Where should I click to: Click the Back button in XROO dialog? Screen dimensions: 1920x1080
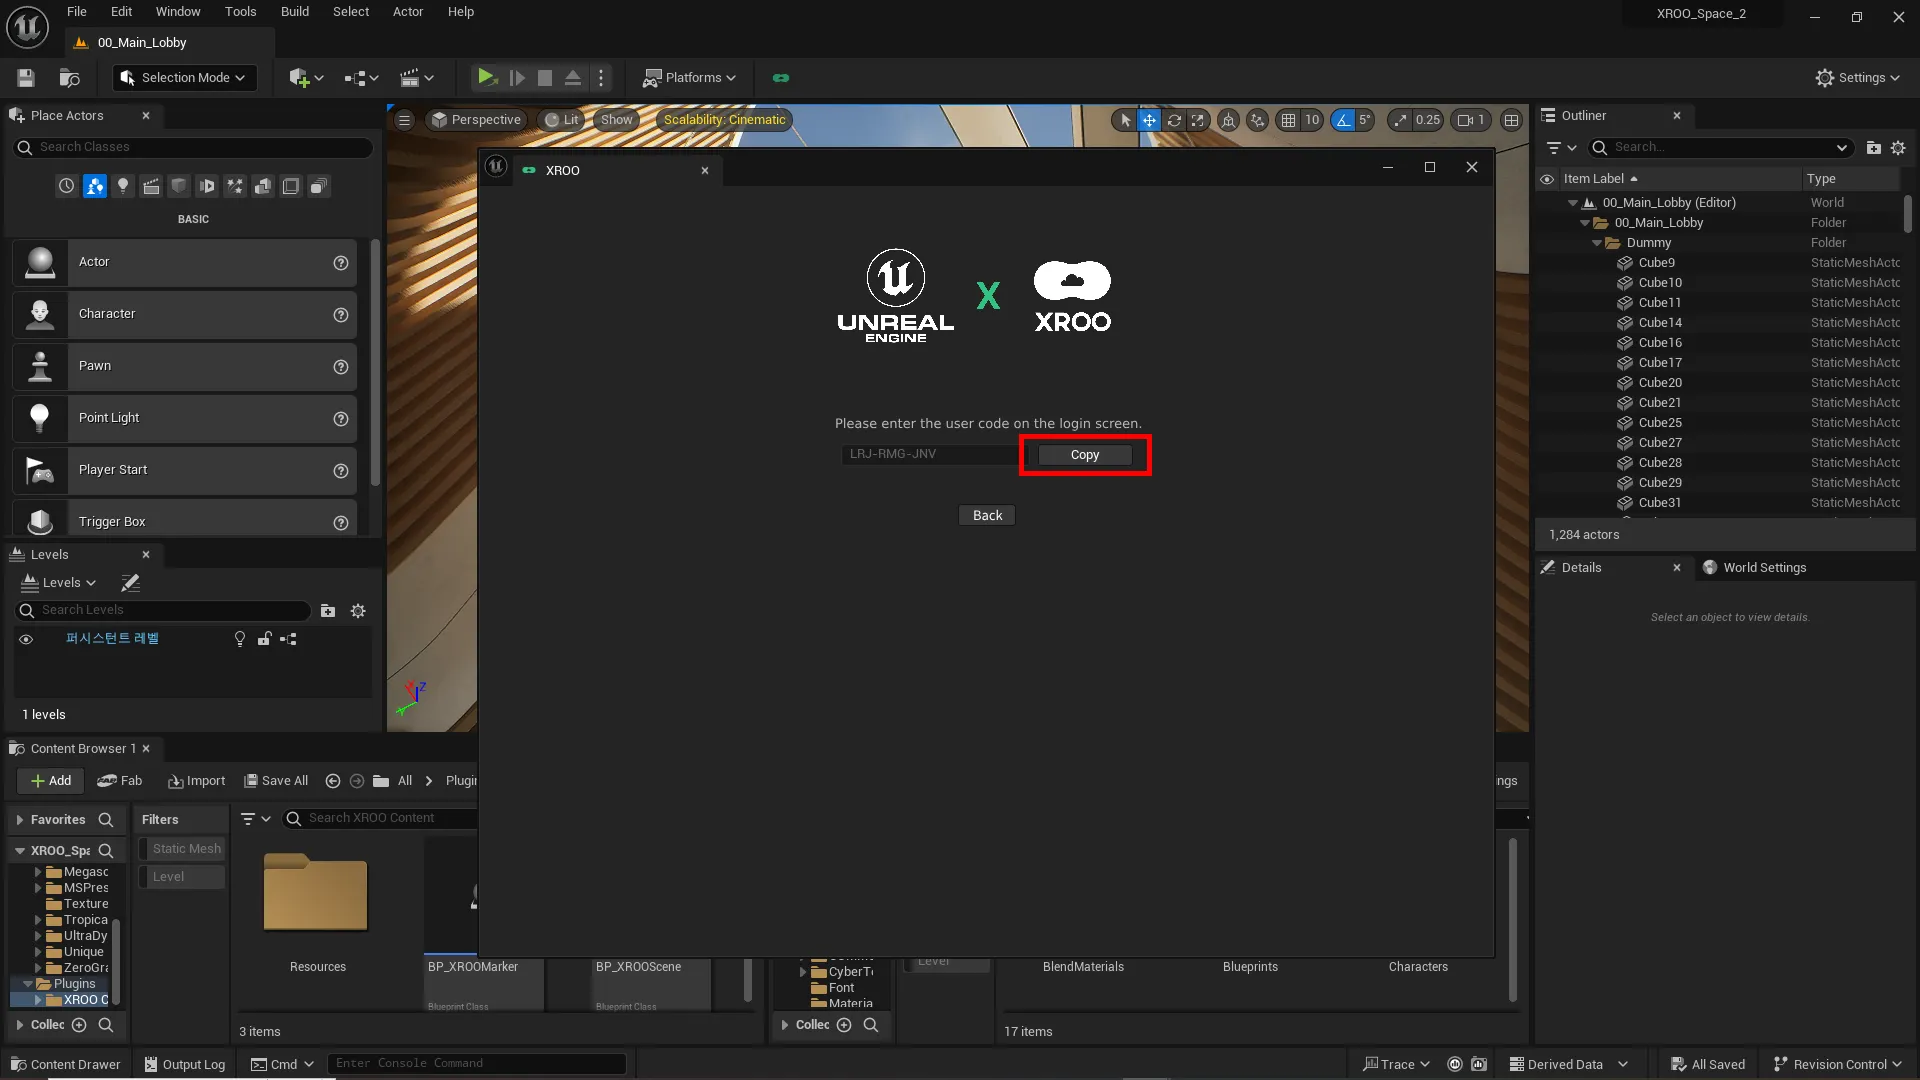coord(987,516)
